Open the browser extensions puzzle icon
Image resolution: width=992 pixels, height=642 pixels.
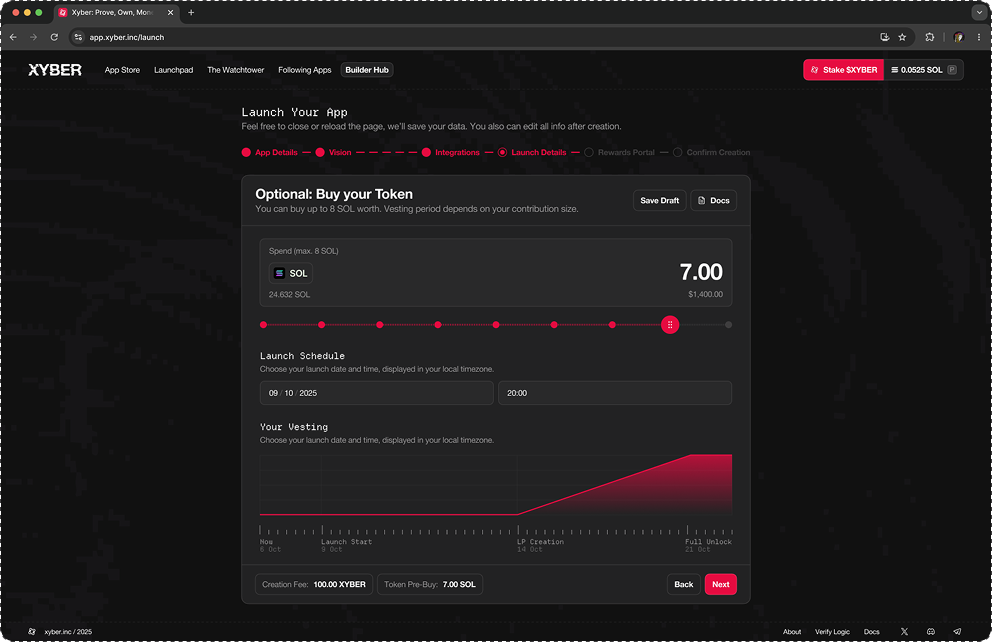click(x=930, y=37)
